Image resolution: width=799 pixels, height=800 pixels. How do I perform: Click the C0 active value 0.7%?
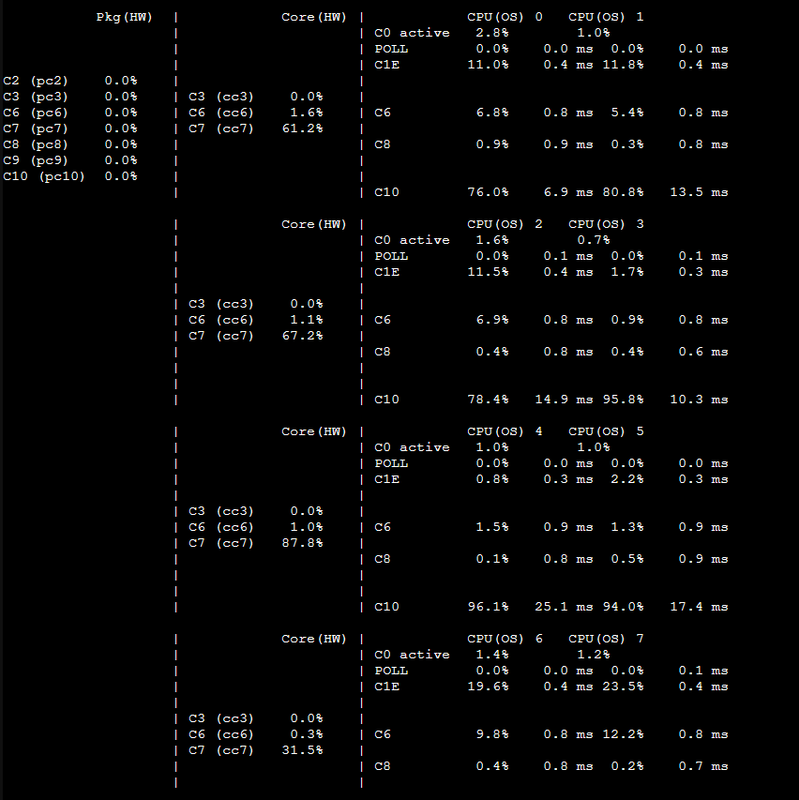click(x=593, y=240)
